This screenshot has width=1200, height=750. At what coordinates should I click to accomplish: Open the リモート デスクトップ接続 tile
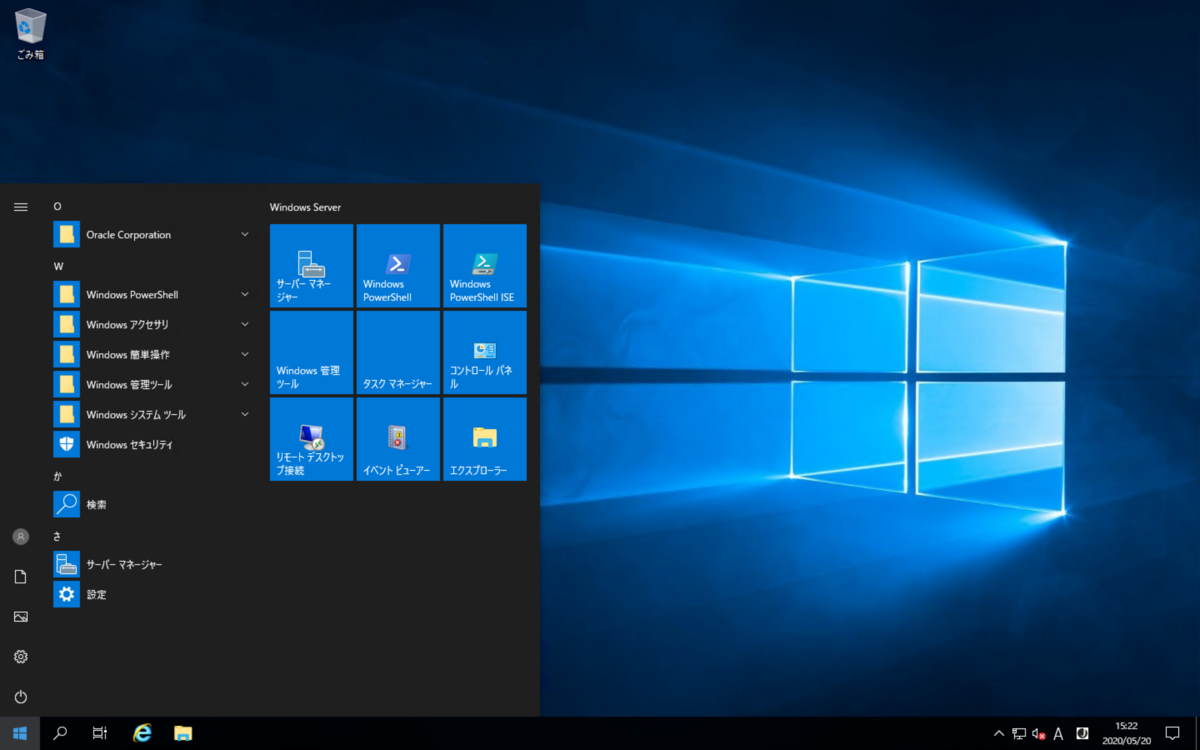(x=311, y=439)
